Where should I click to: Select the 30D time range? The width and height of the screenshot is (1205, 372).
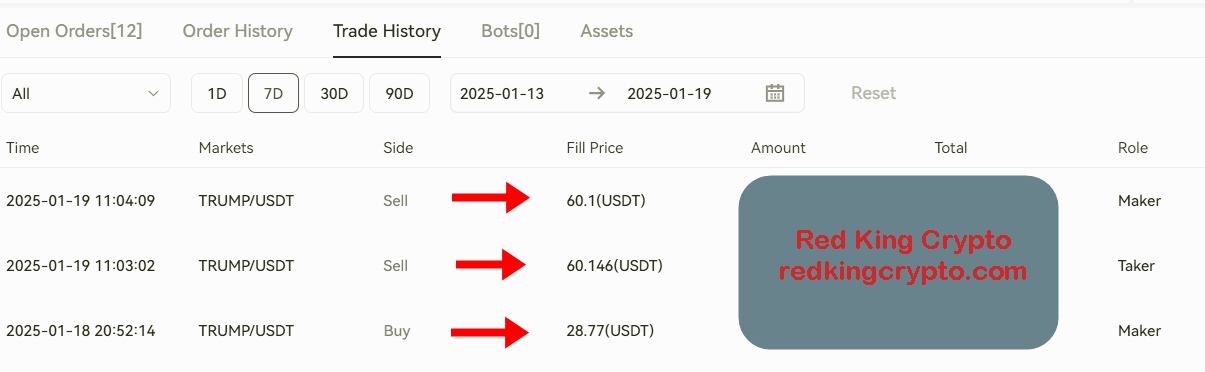tap(334, 93)
